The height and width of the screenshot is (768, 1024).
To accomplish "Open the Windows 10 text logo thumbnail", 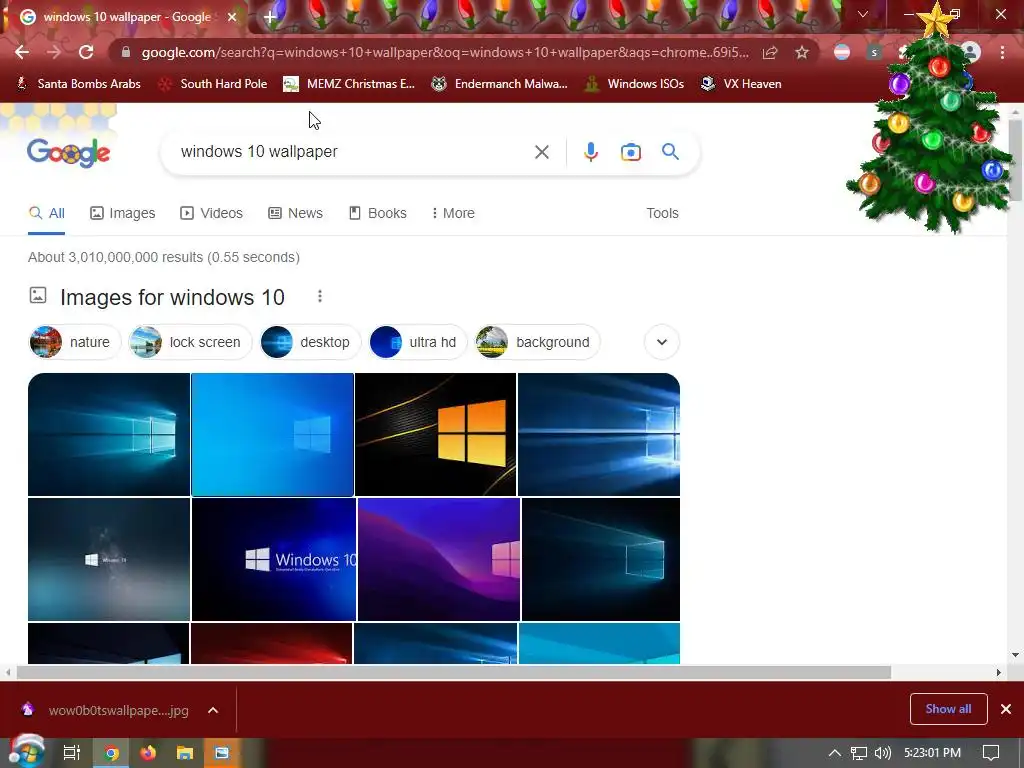I will coord(274,559).
